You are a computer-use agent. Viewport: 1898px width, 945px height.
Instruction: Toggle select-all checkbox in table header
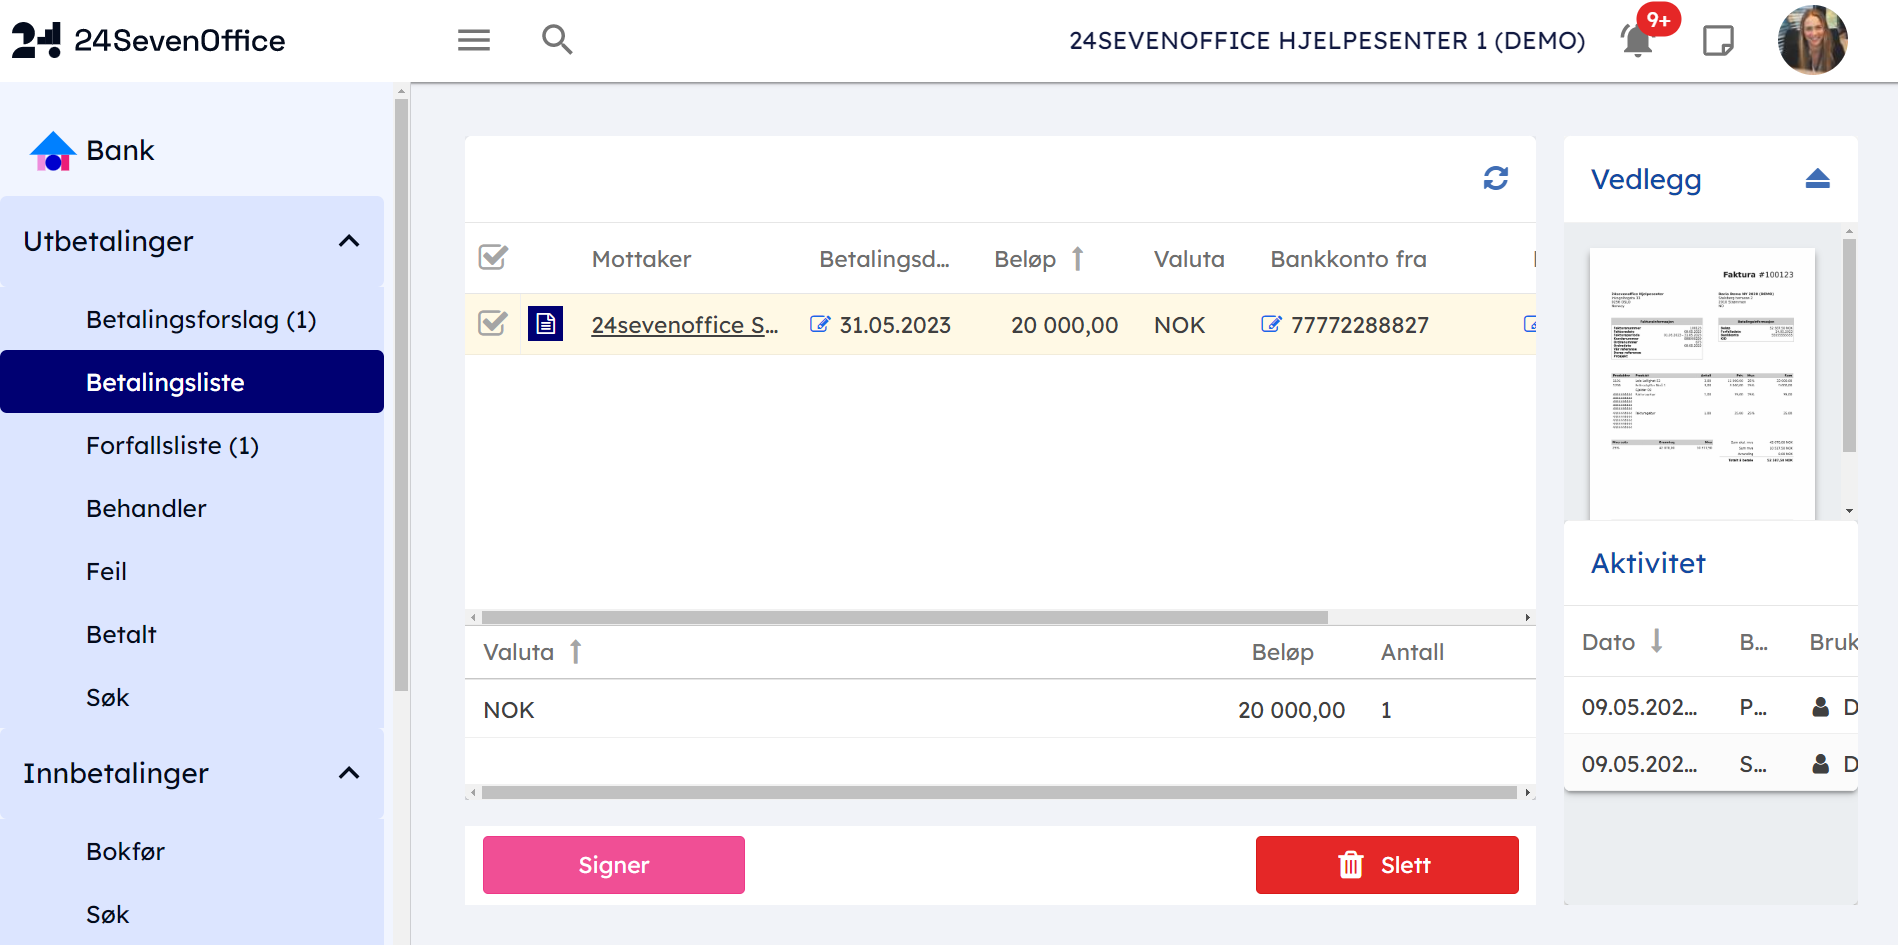(493, 258)
